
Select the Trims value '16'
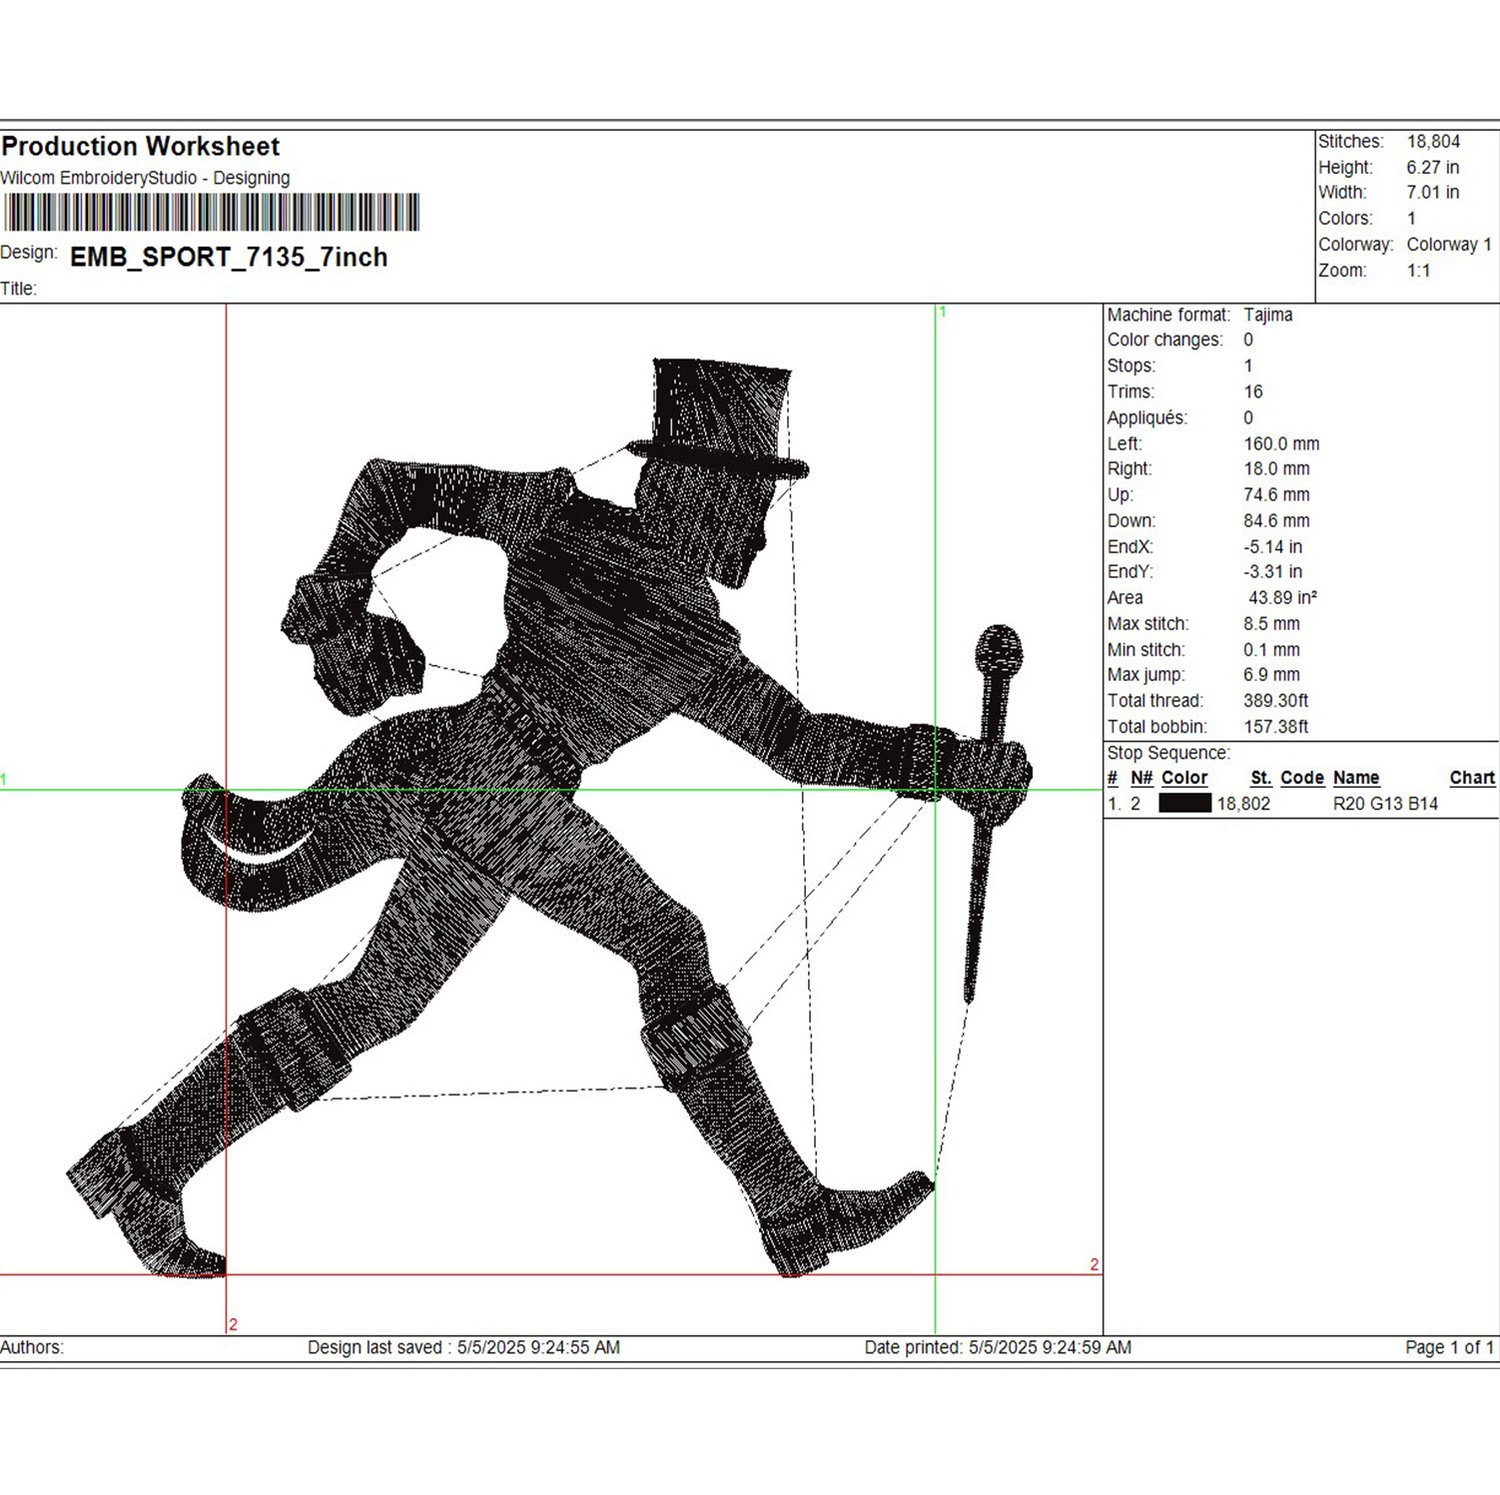[x=1253, y=392]
